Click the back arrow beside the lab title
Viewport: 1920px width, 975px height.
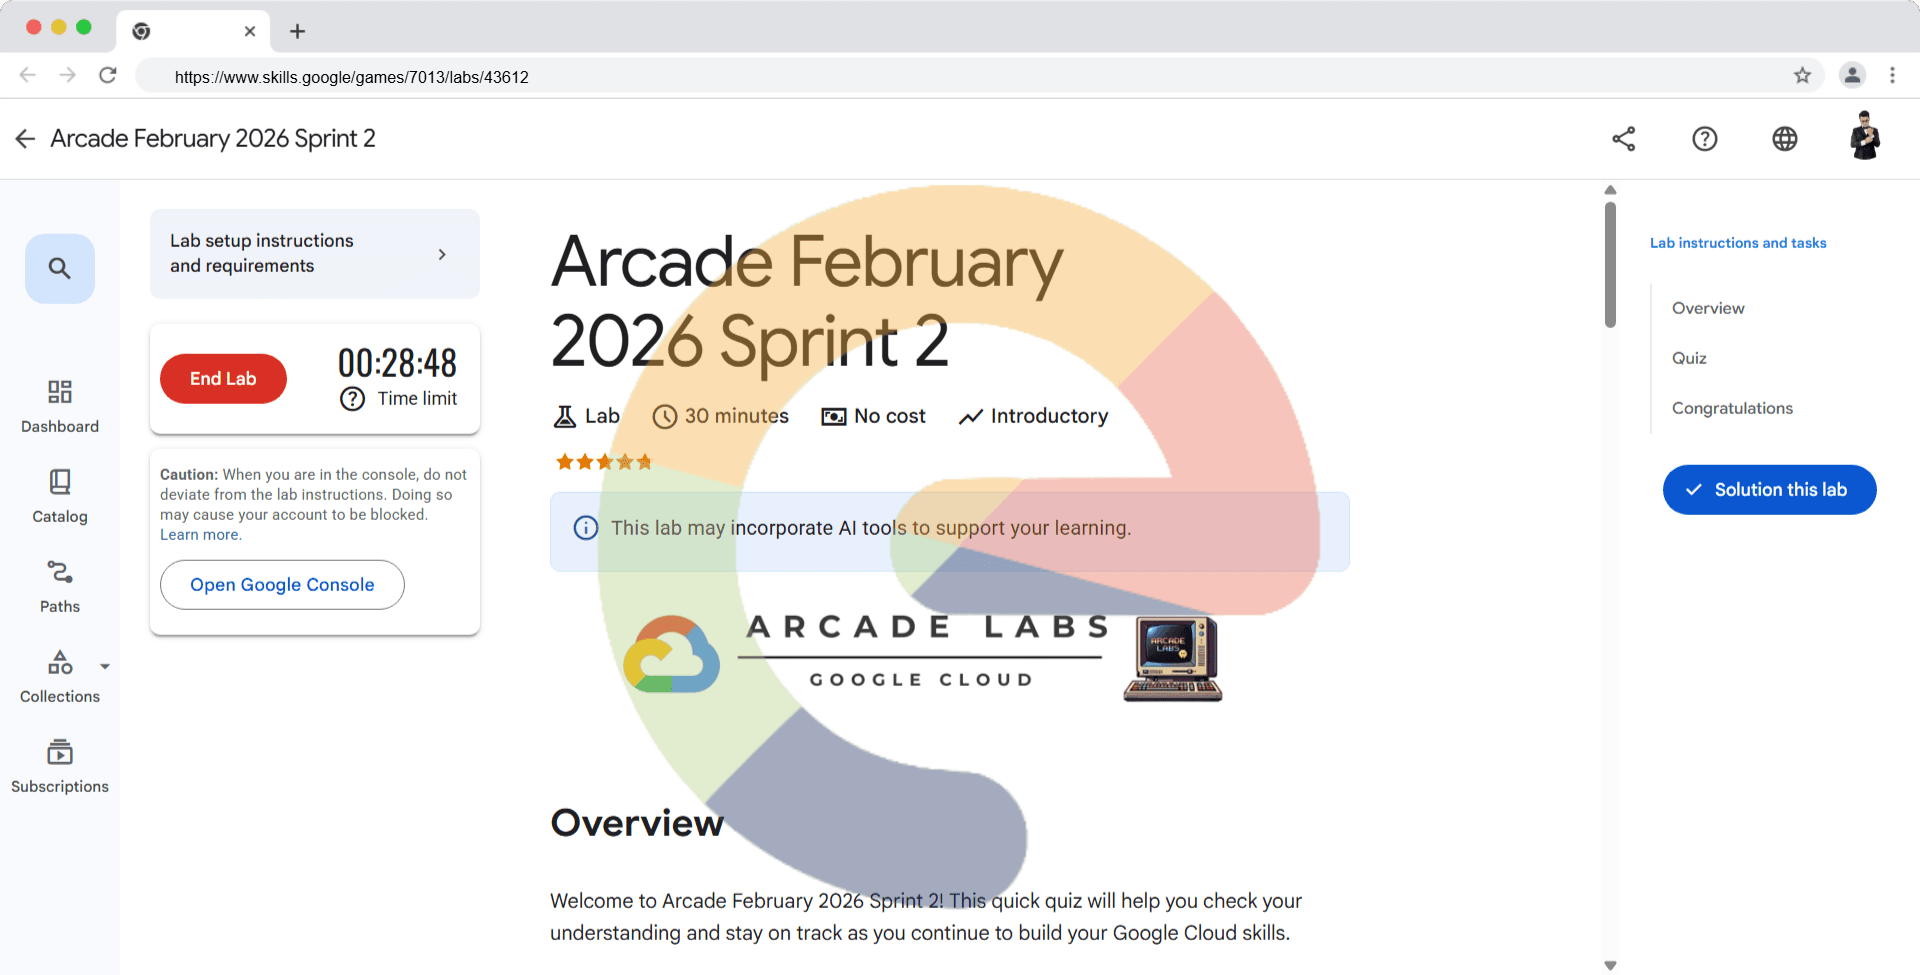pyautogui.click(x=25, y=139)
